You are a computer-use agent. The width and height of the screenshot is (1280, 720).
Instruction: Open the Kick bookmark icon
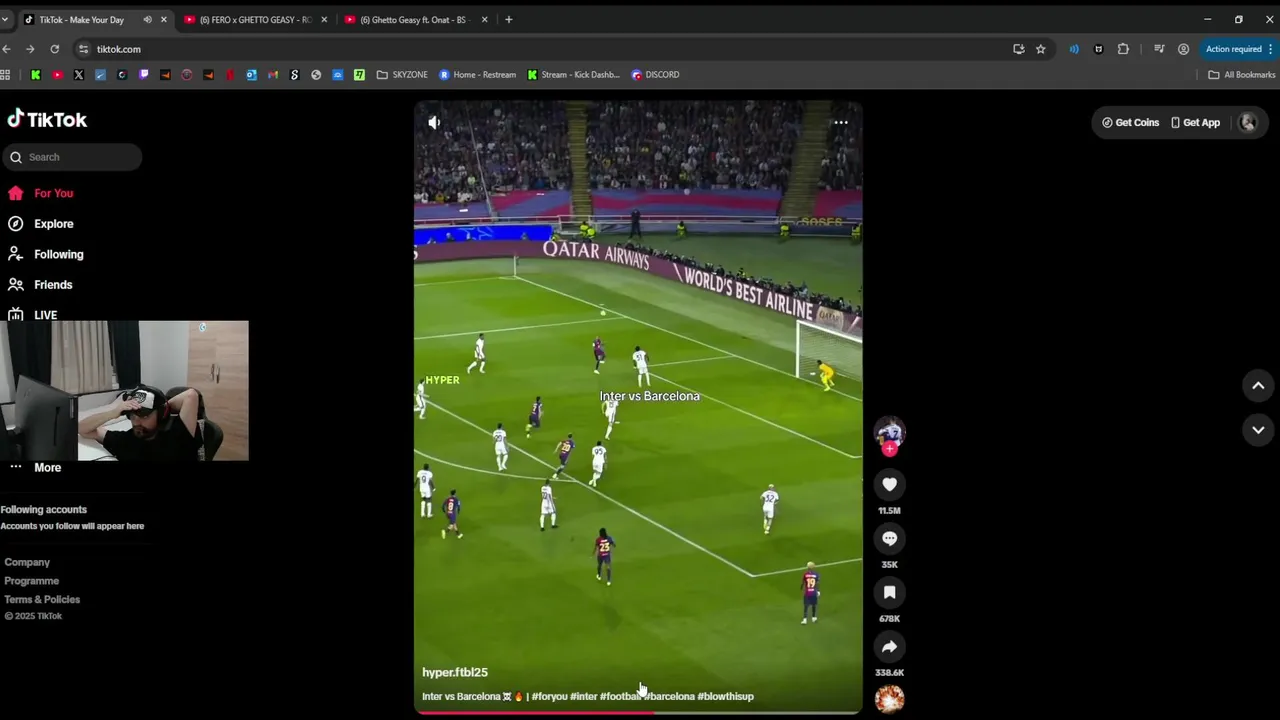[36, 75]
